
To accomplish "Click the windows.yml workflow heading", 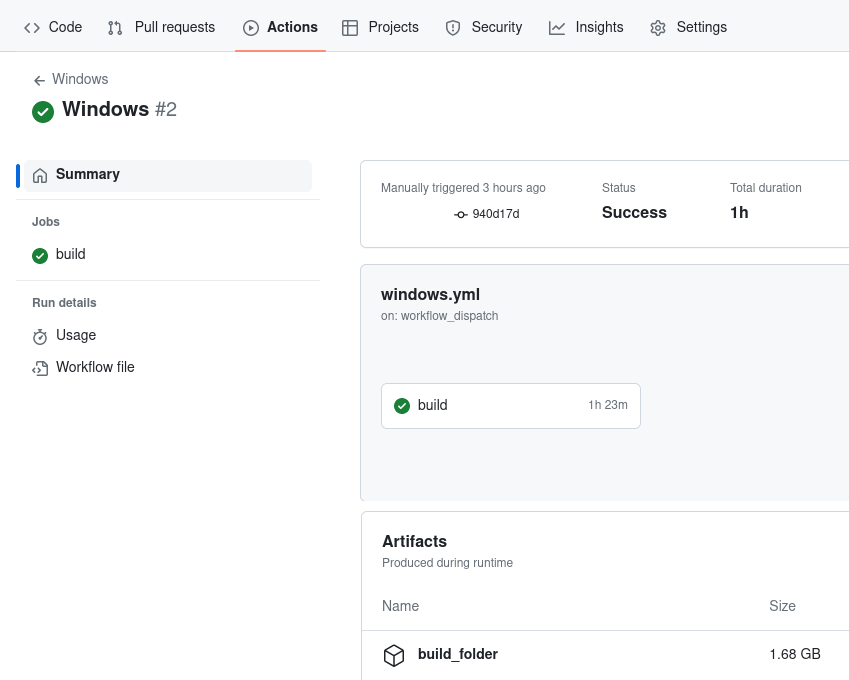I will pyautogui.click(x=430, y=295).
